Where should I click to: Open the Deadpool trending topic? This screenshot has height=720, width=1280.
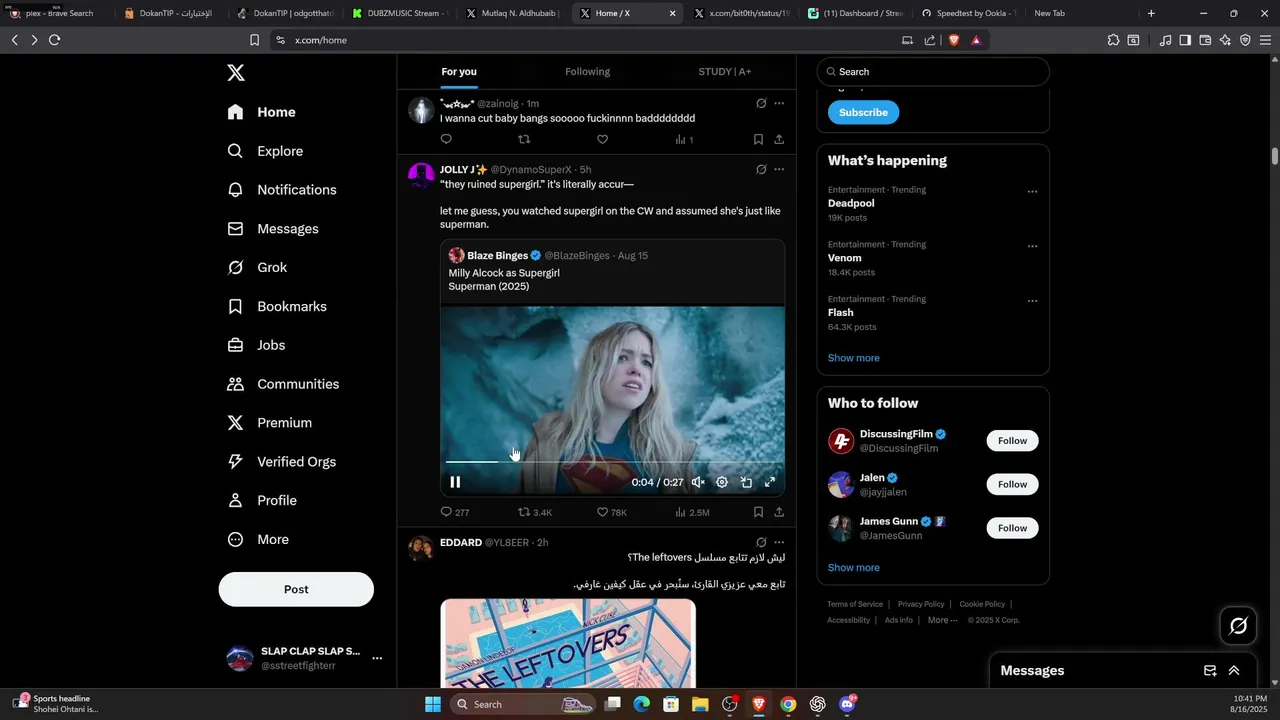tap(851, 203)
